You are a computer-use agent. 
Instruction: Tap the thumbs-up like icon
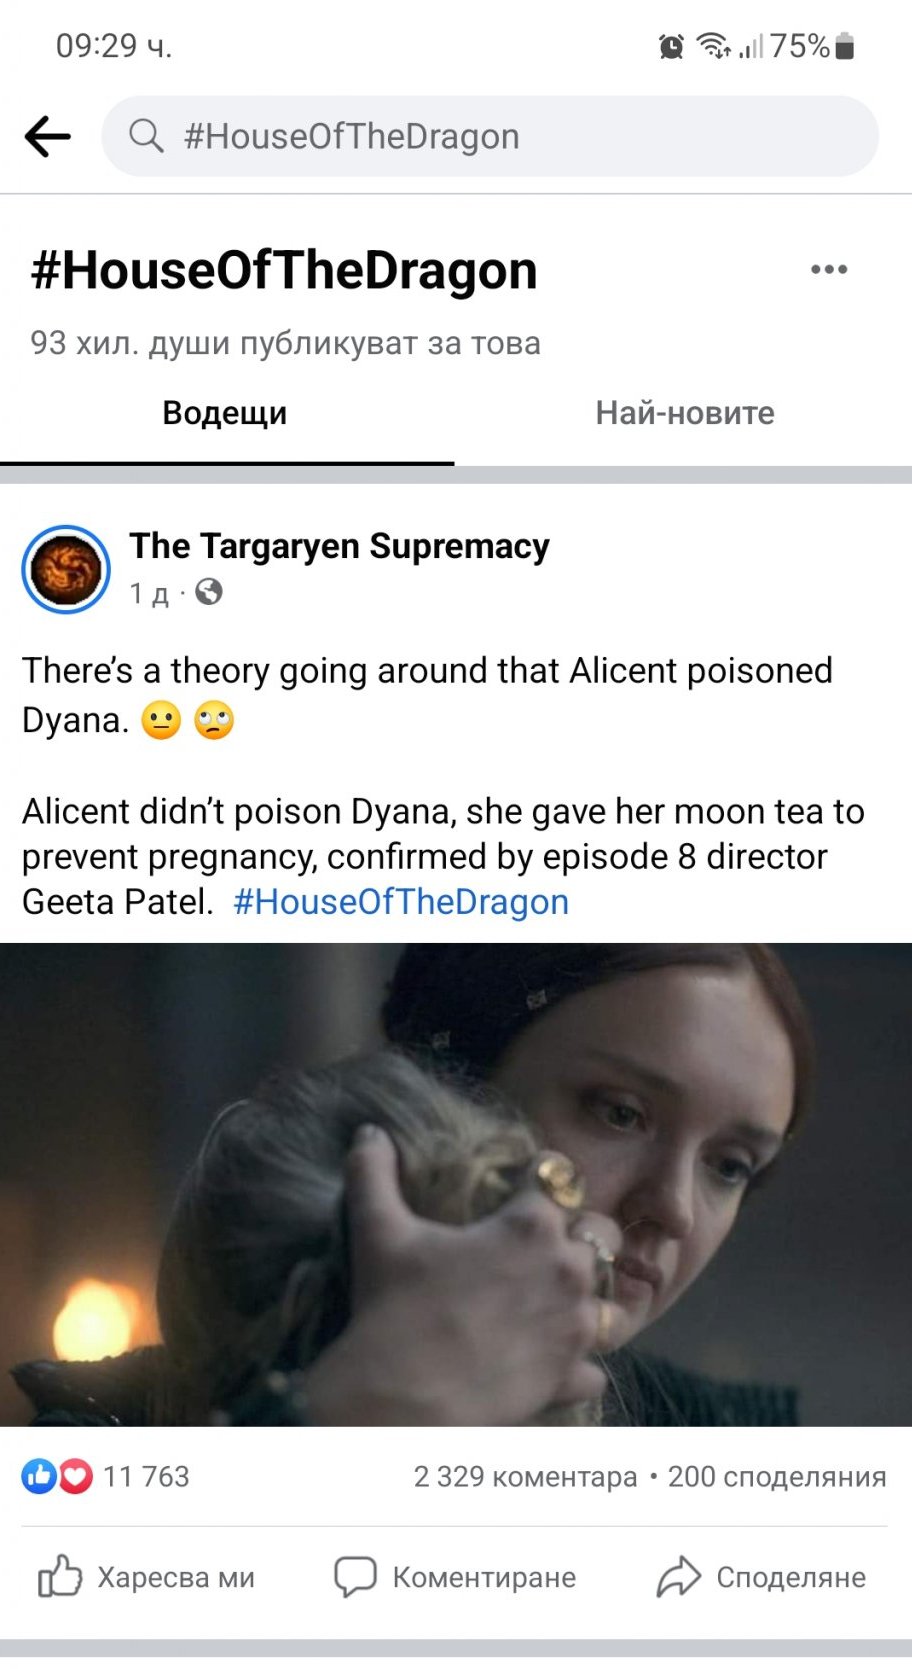pos(59,1576)
